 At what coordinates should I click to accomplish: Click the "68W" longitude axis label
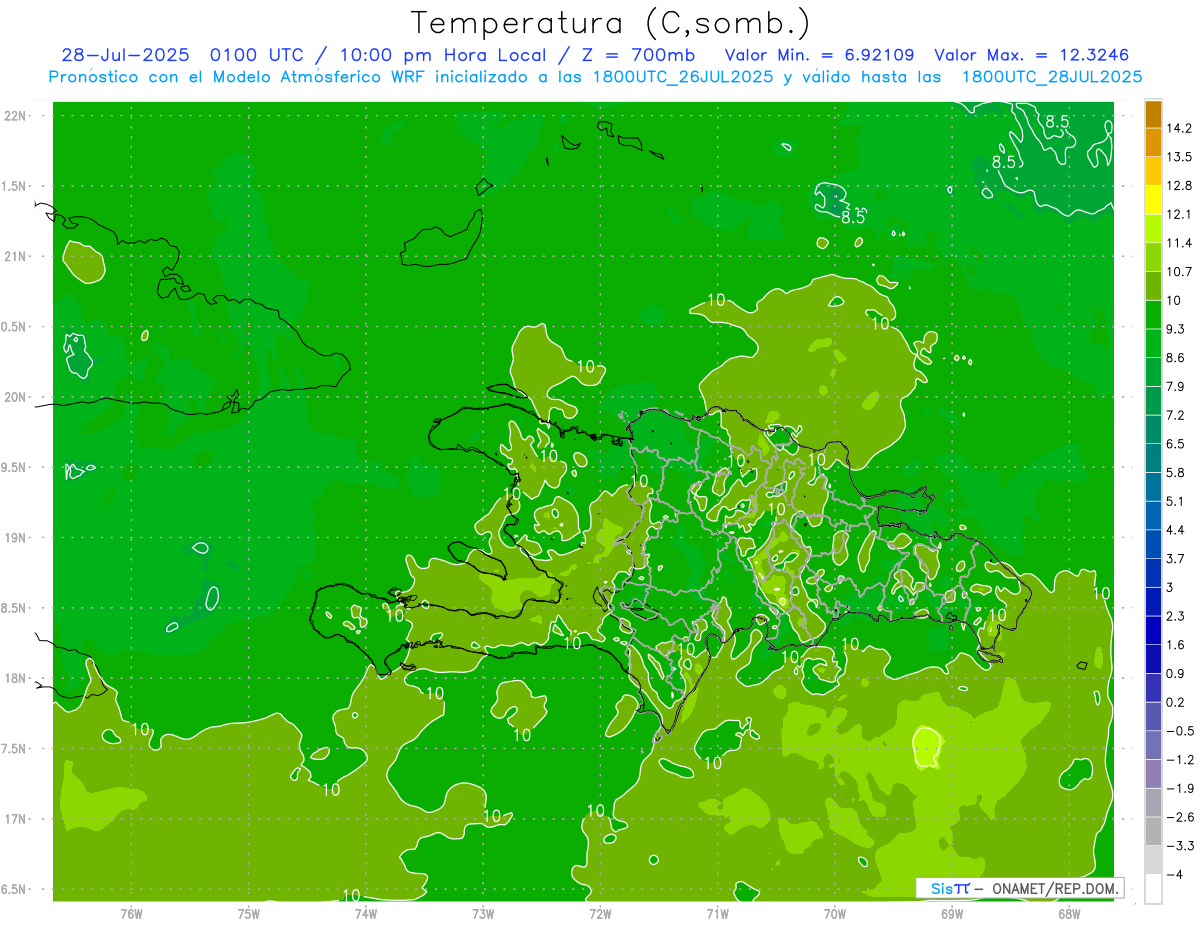point(1069,914)
